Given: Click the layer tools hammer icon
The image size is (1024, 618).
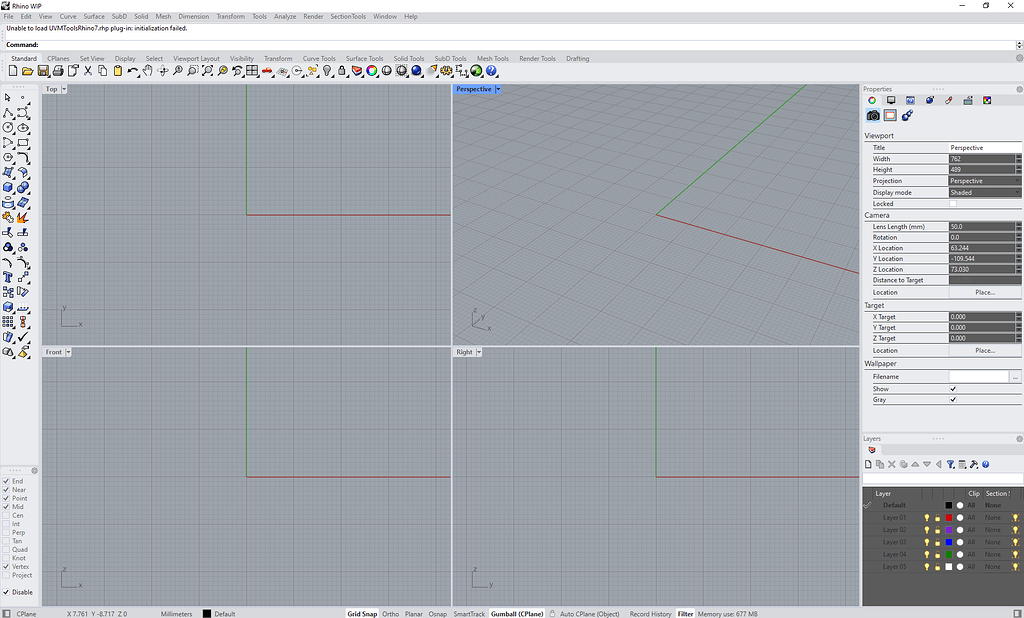Looking at the screenshot, I should coord(974,464).
